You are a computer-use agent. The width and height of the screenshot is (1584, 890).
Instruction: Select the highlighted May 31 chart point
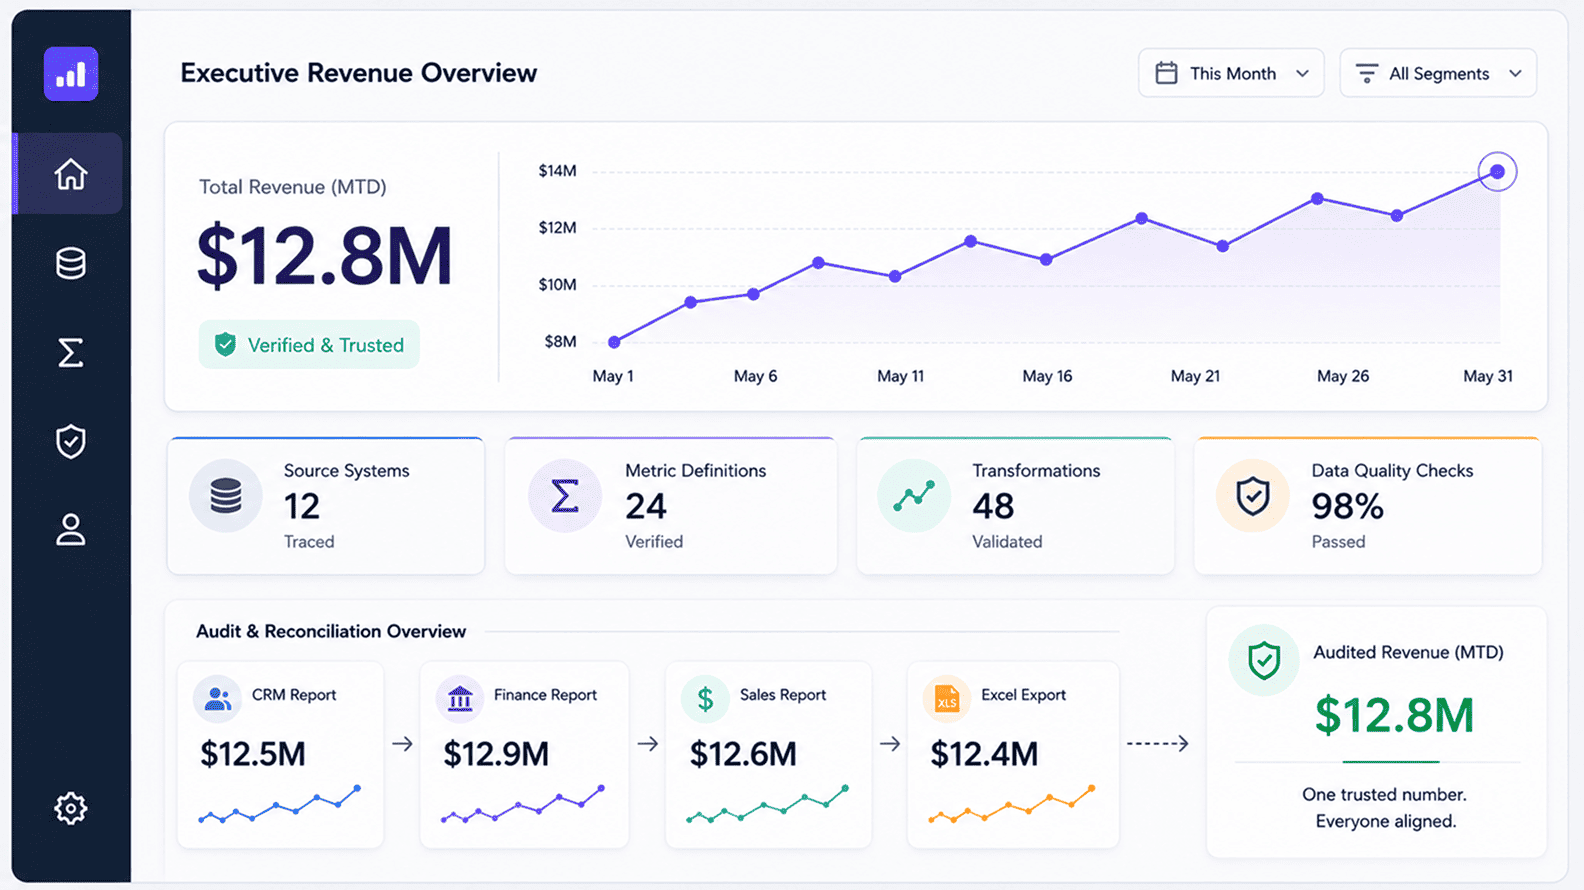(x=1497, y=172)
